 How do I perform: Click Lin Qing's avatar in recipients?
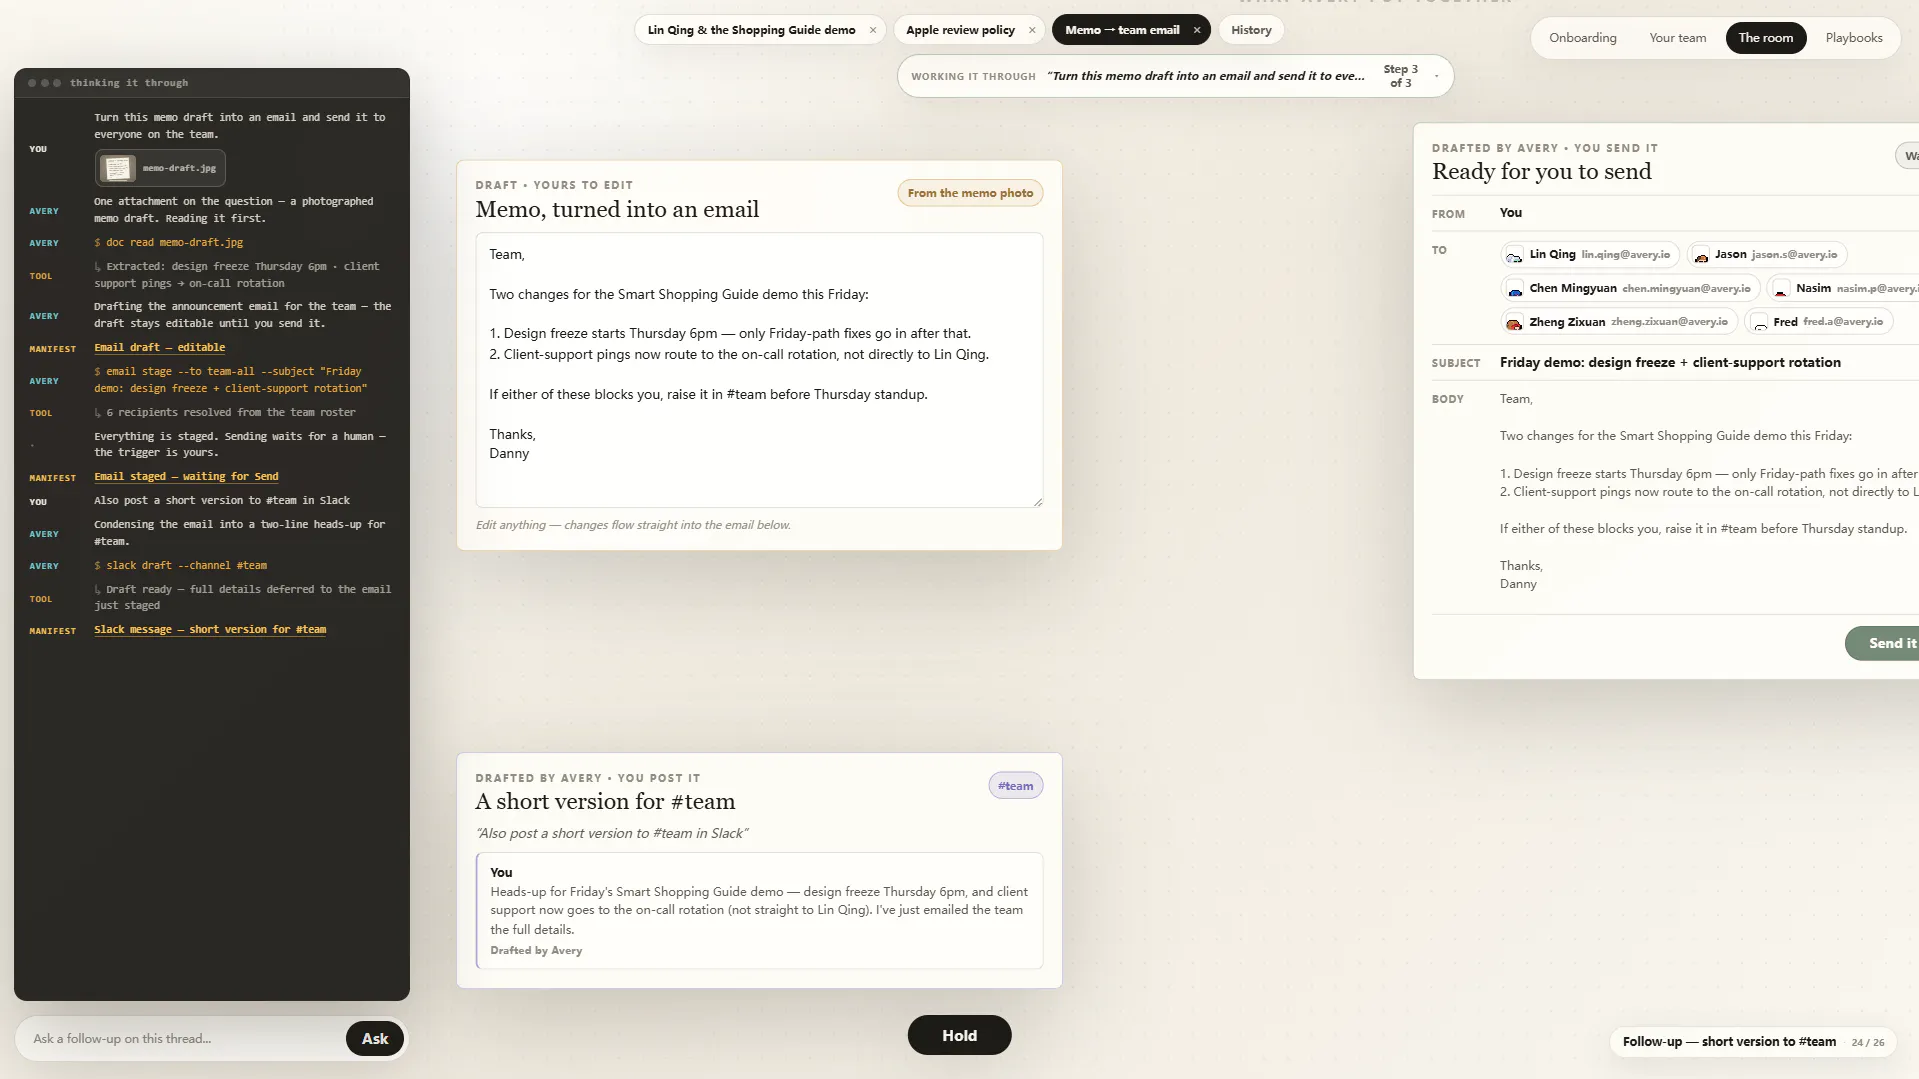[x=1514, y=255]
